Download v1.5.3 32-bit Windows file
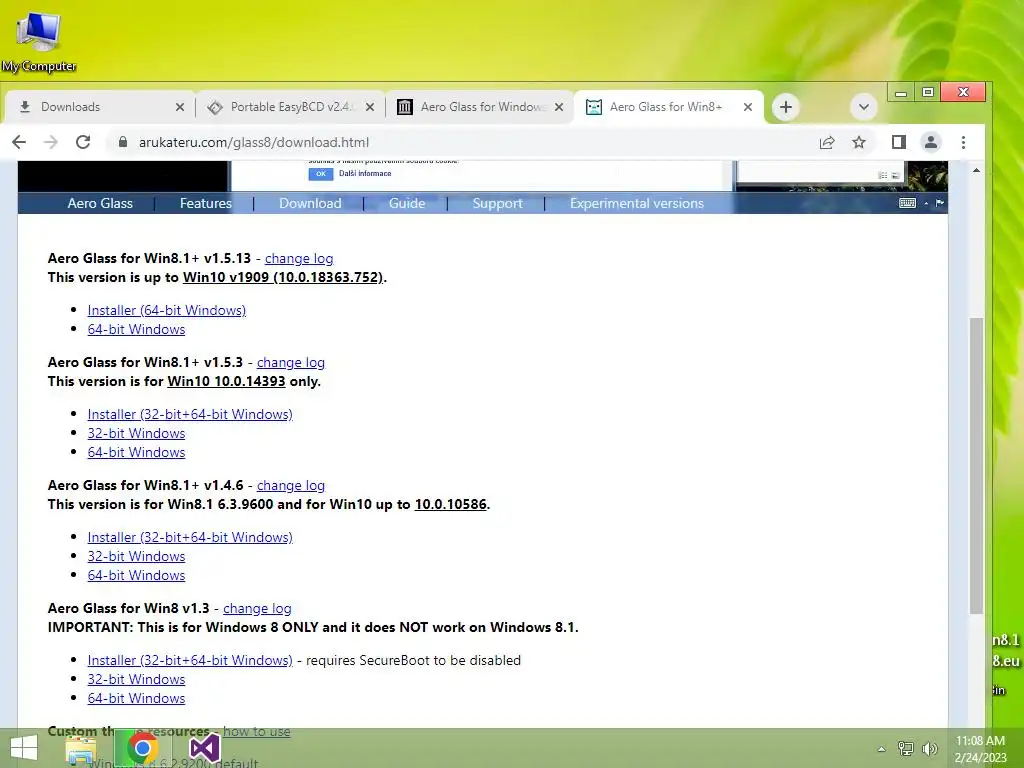This screenshot has height=768, width=1024. pos(136,433)
